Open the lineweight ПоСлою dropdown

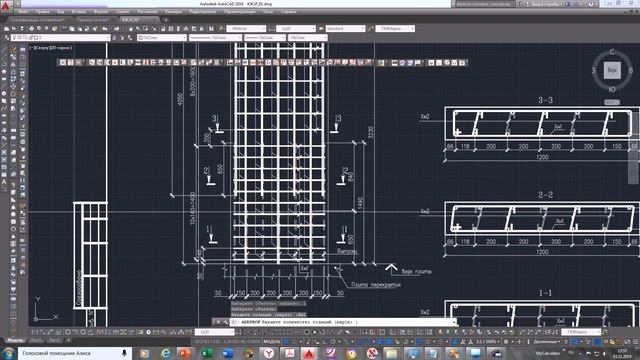coord(265,38)
